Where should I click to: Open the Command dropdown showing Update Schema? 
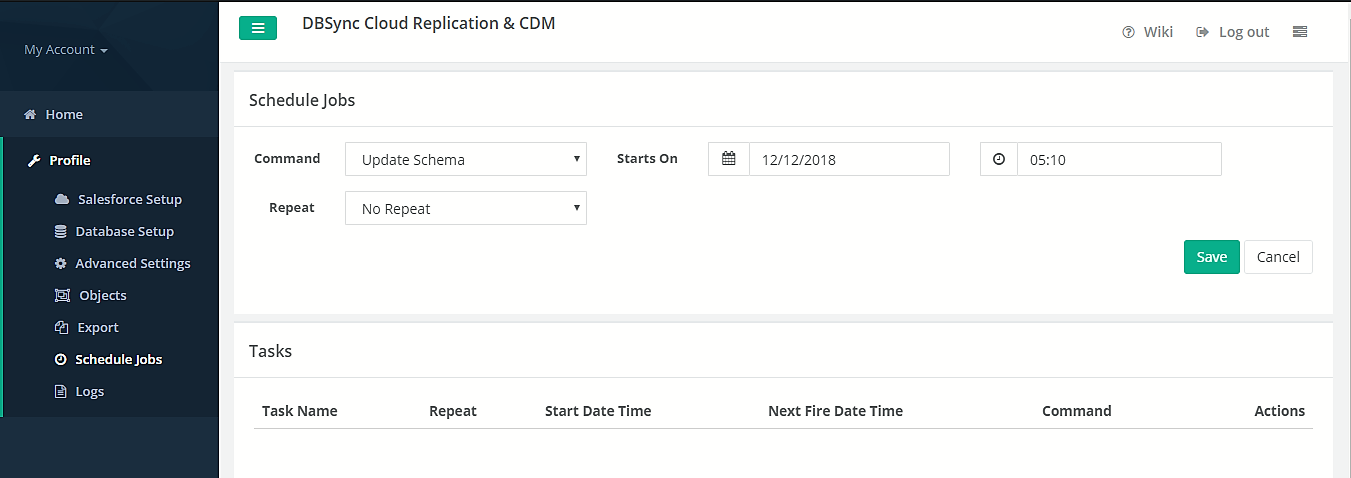point(466,159)
